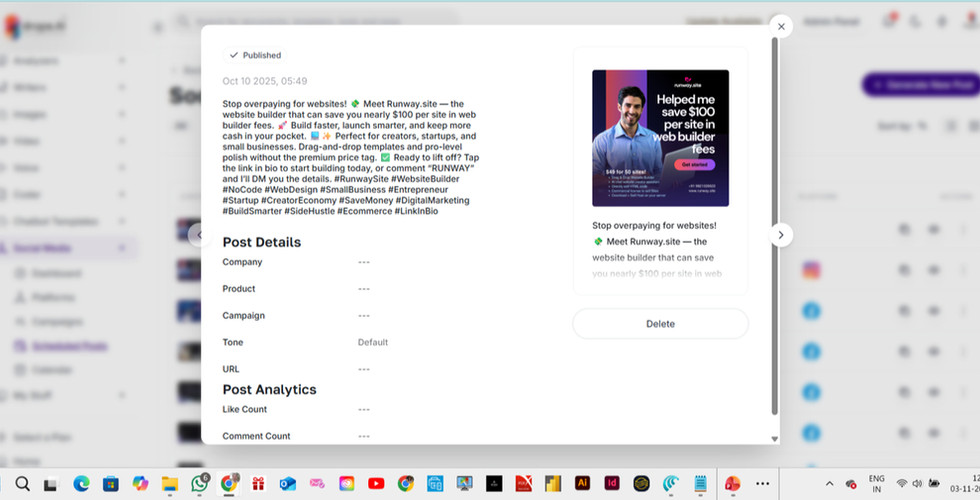The width and height of the screenshot is (980, 500).
Task: Open Windows Search from the taskbar
Action: click(x=22, y=484)
